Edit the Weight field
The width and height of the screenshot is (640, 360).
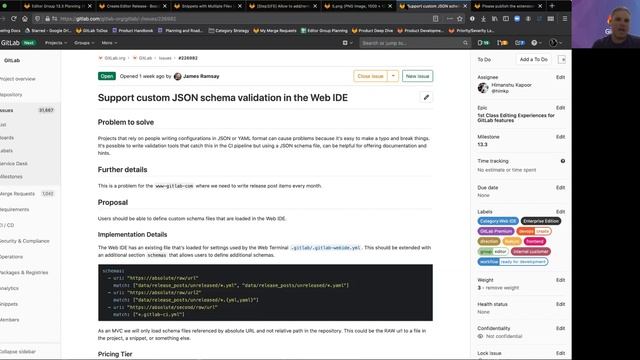point(560,280)
